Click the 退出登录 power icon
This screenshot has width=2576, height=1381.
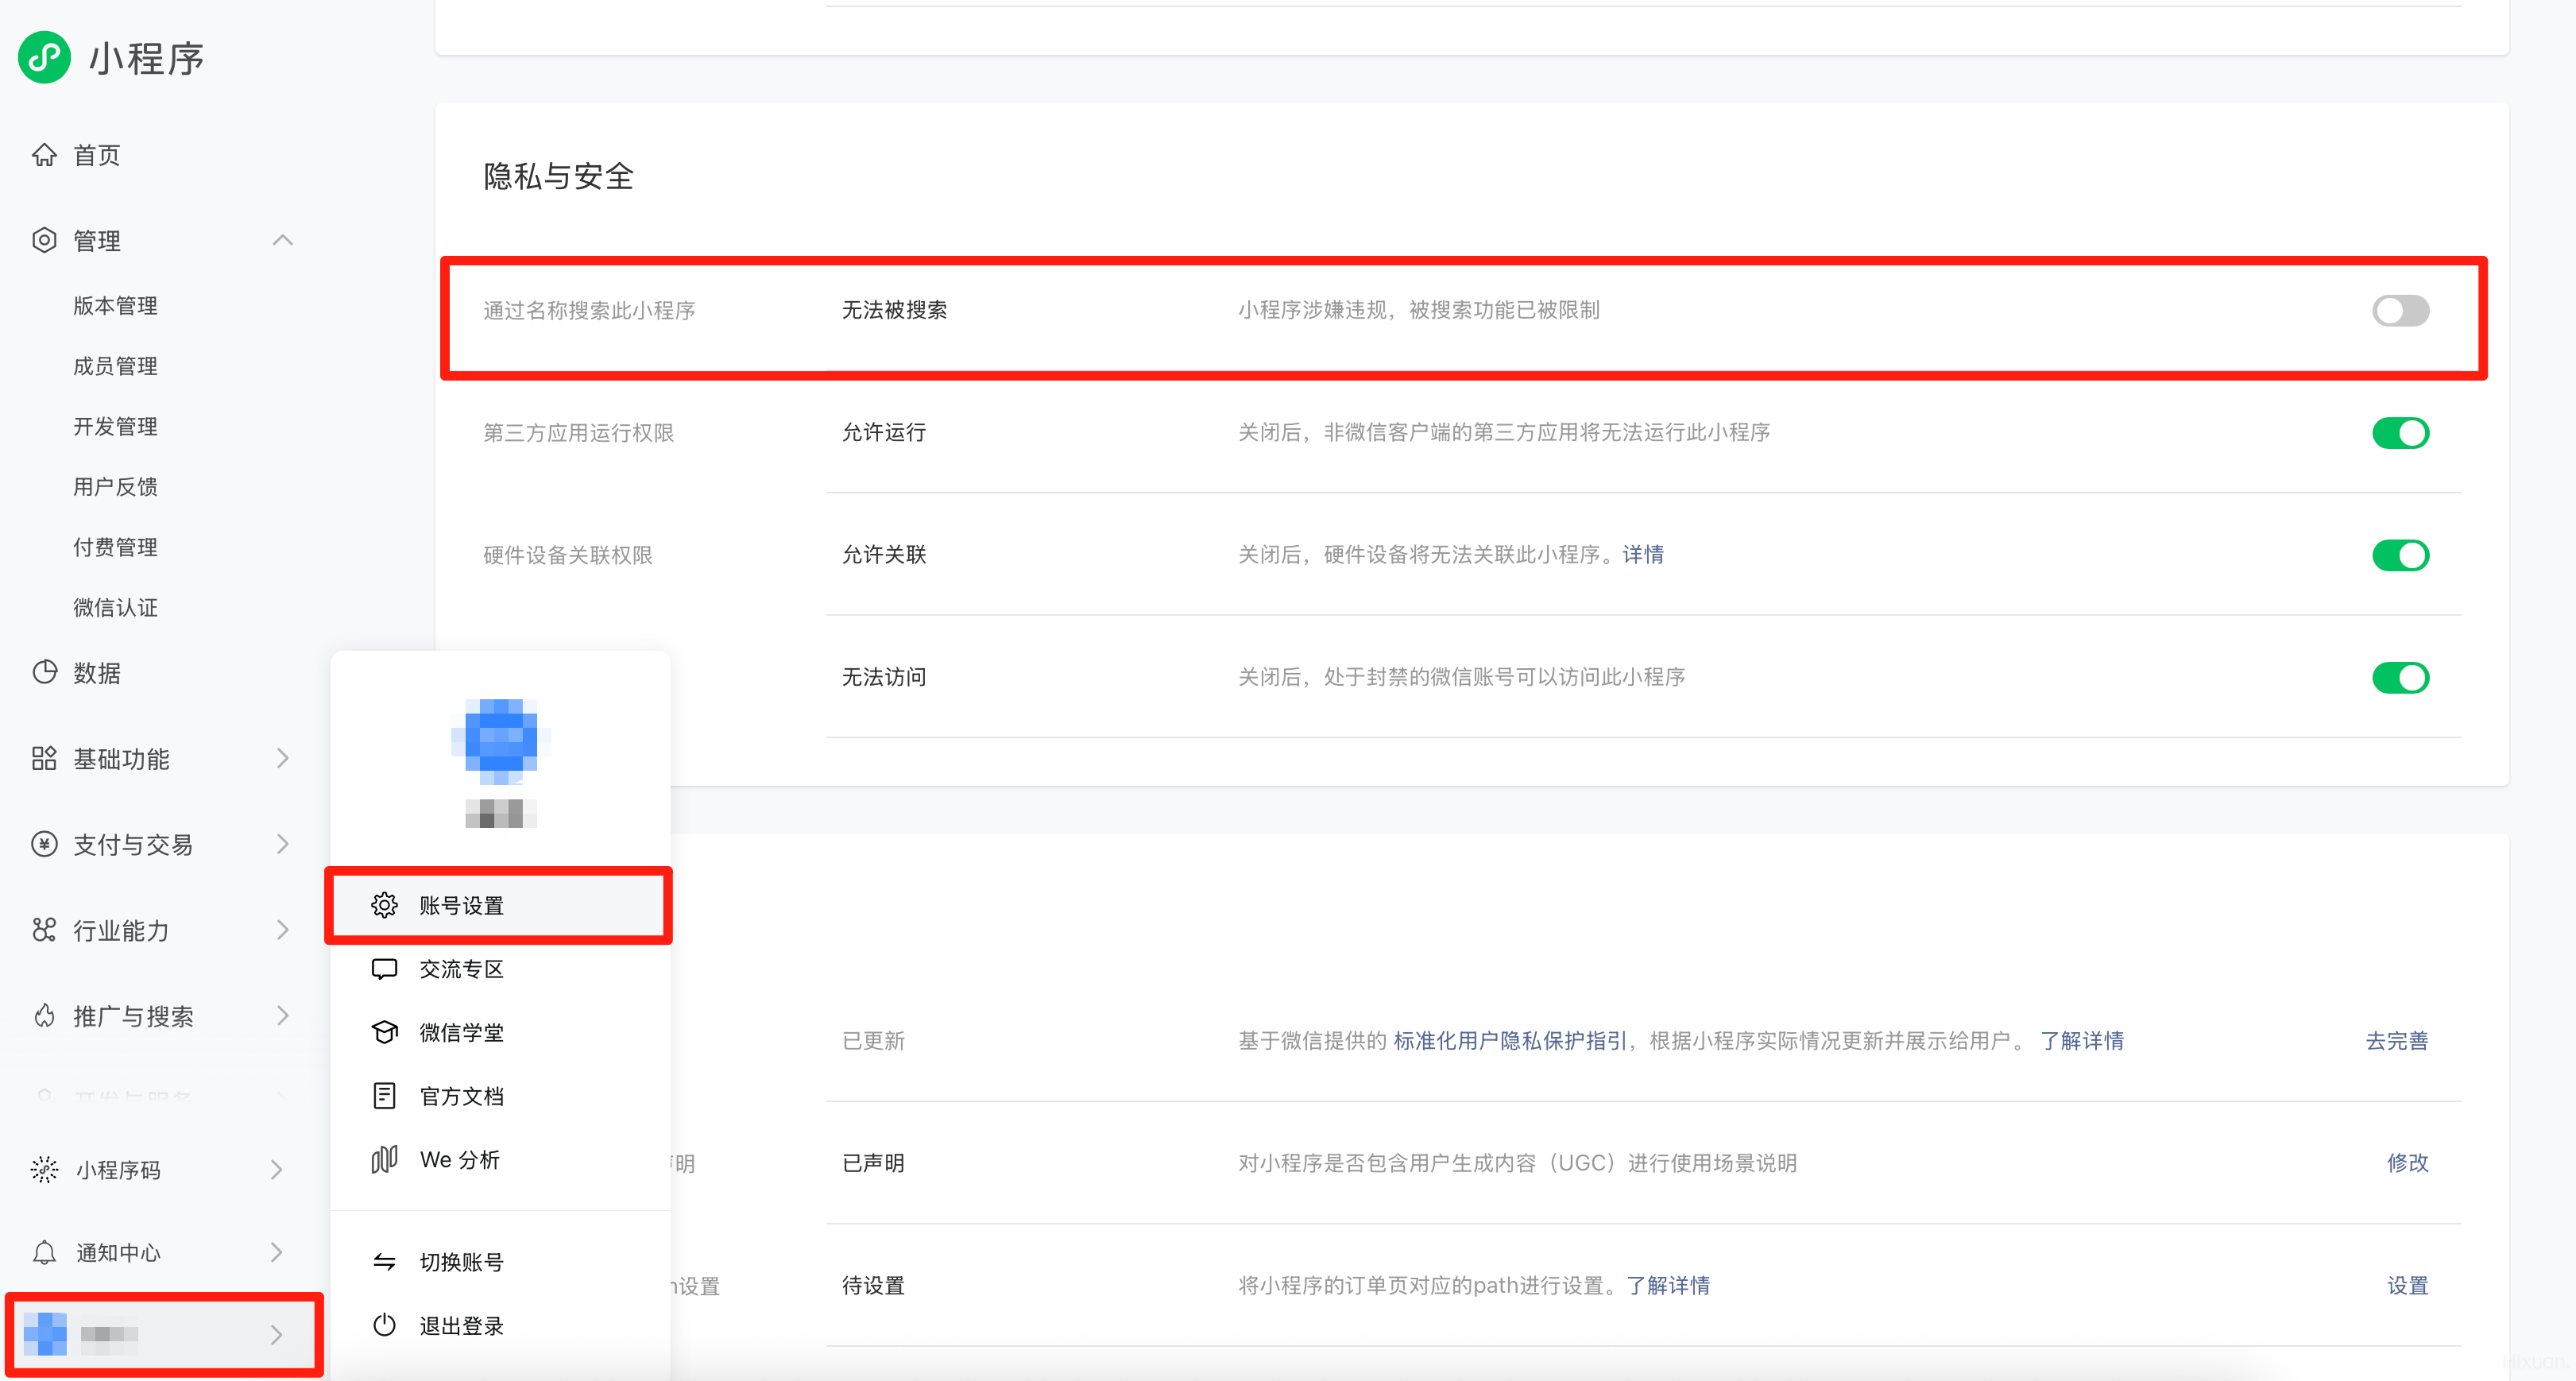click(384, 1326)
